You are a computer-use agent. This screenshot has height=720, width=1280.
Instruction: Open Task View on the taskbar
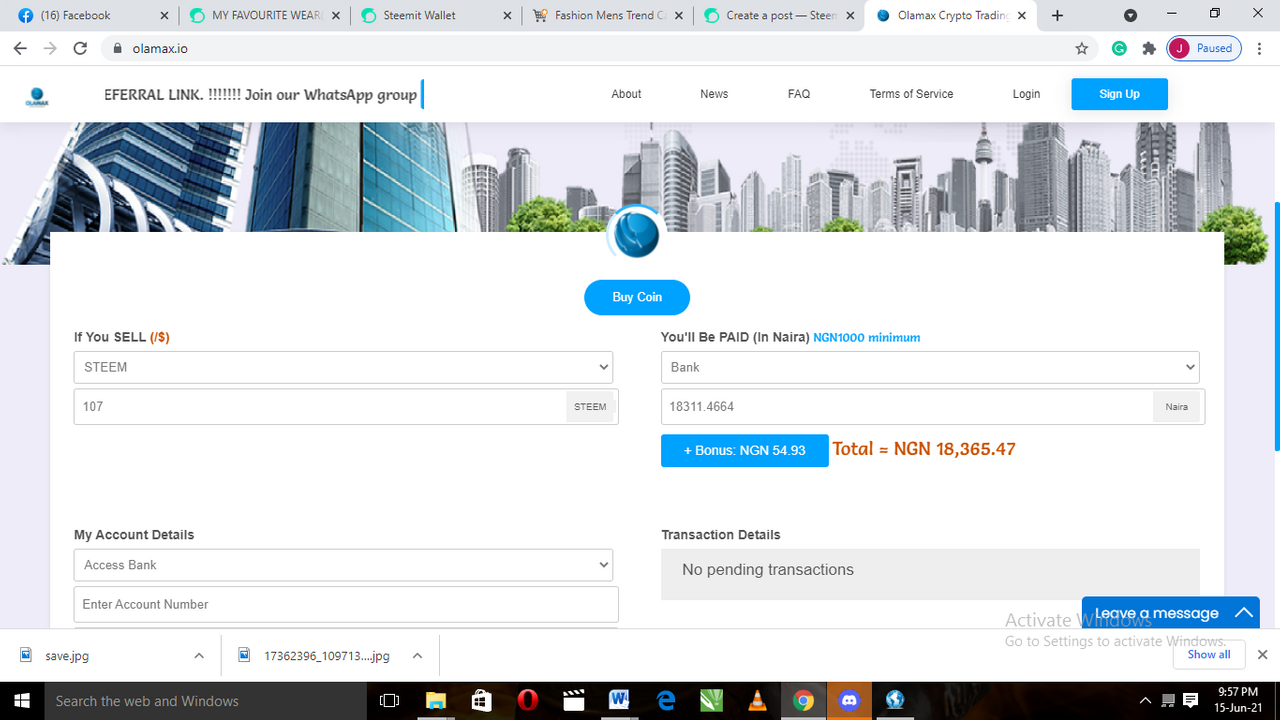click(x=390, y=701)
